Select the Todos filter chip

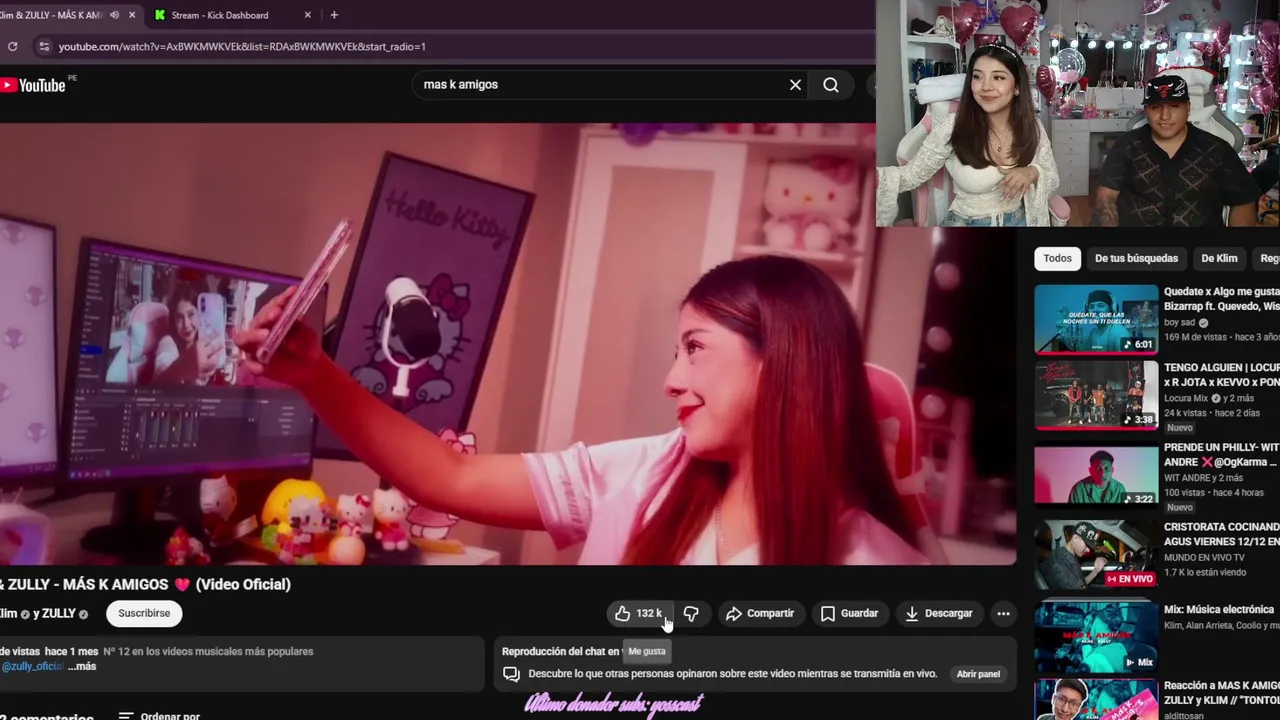[x=1057, y=258]
